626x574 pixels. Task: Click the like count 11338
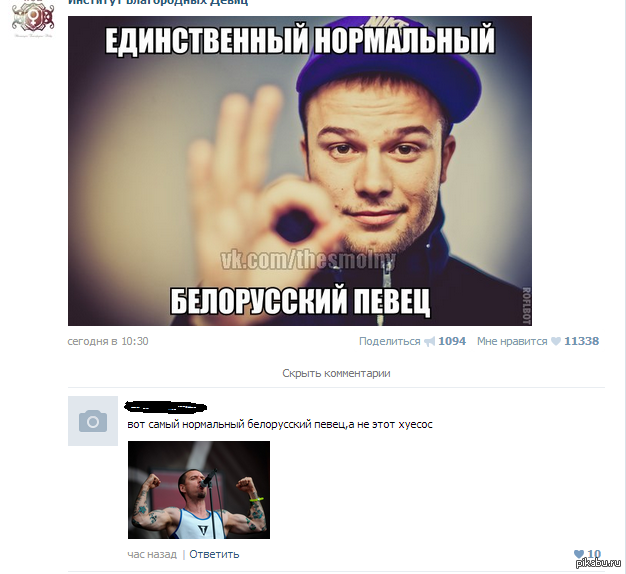point(581,341)
